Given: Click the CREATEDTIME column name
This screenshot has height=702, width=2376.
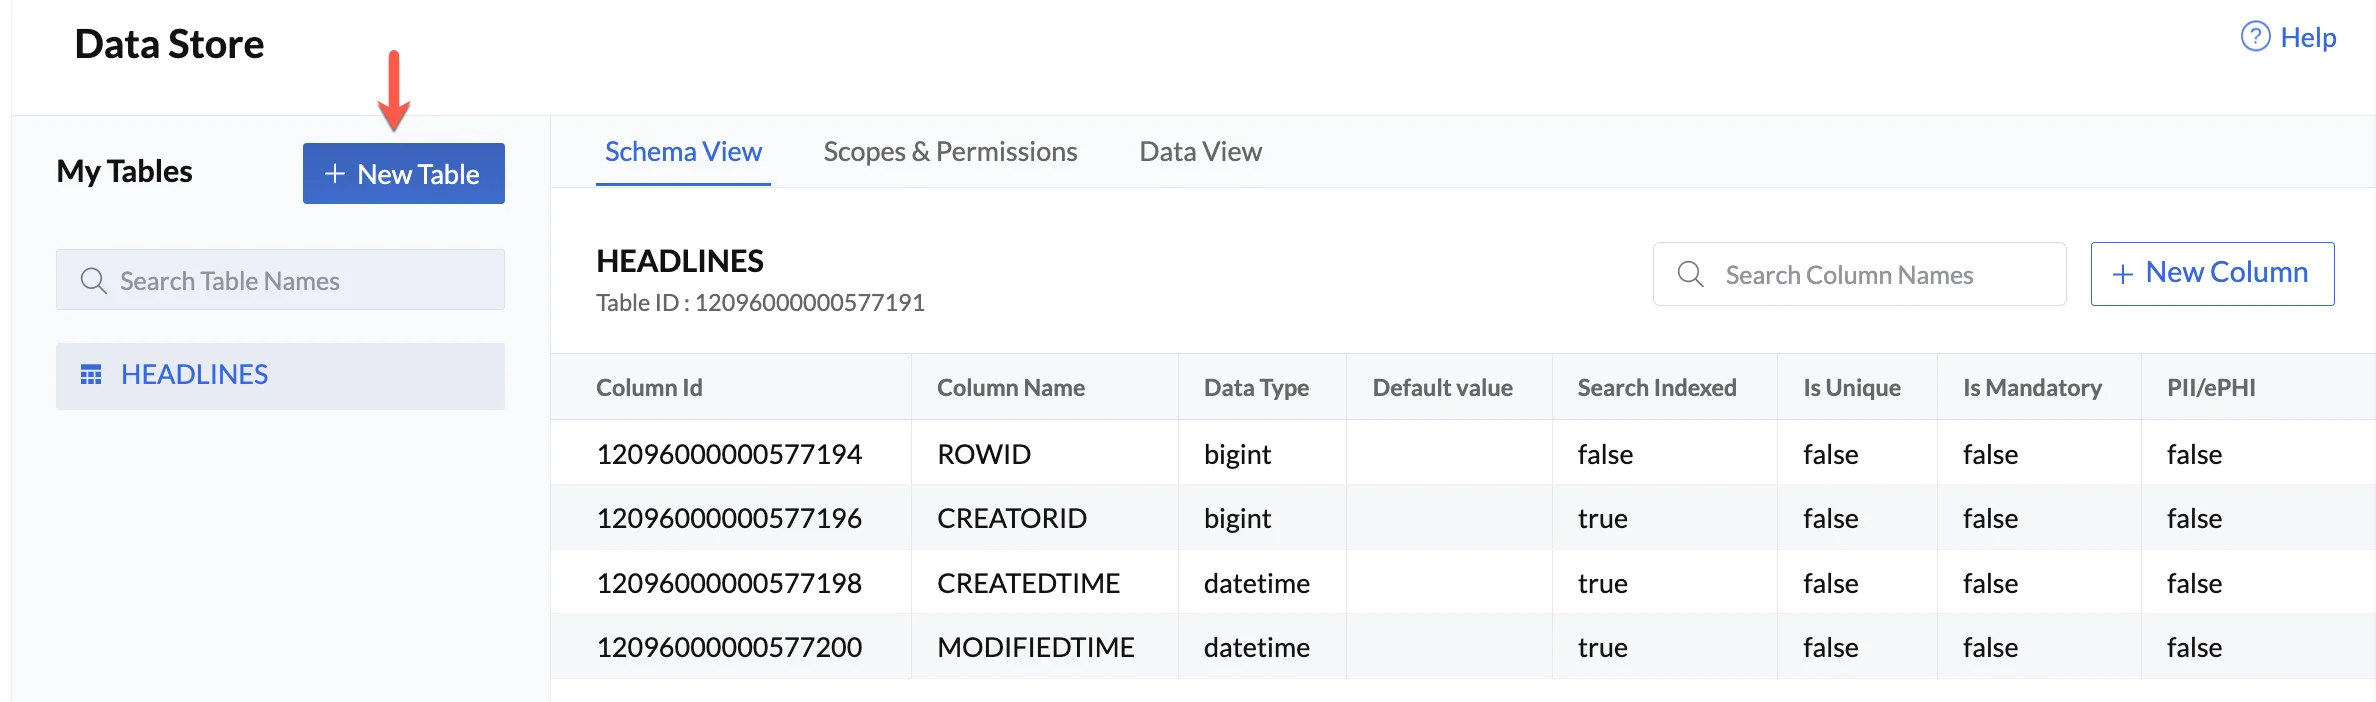Looking at the screenshot, I should point(1028,583).
